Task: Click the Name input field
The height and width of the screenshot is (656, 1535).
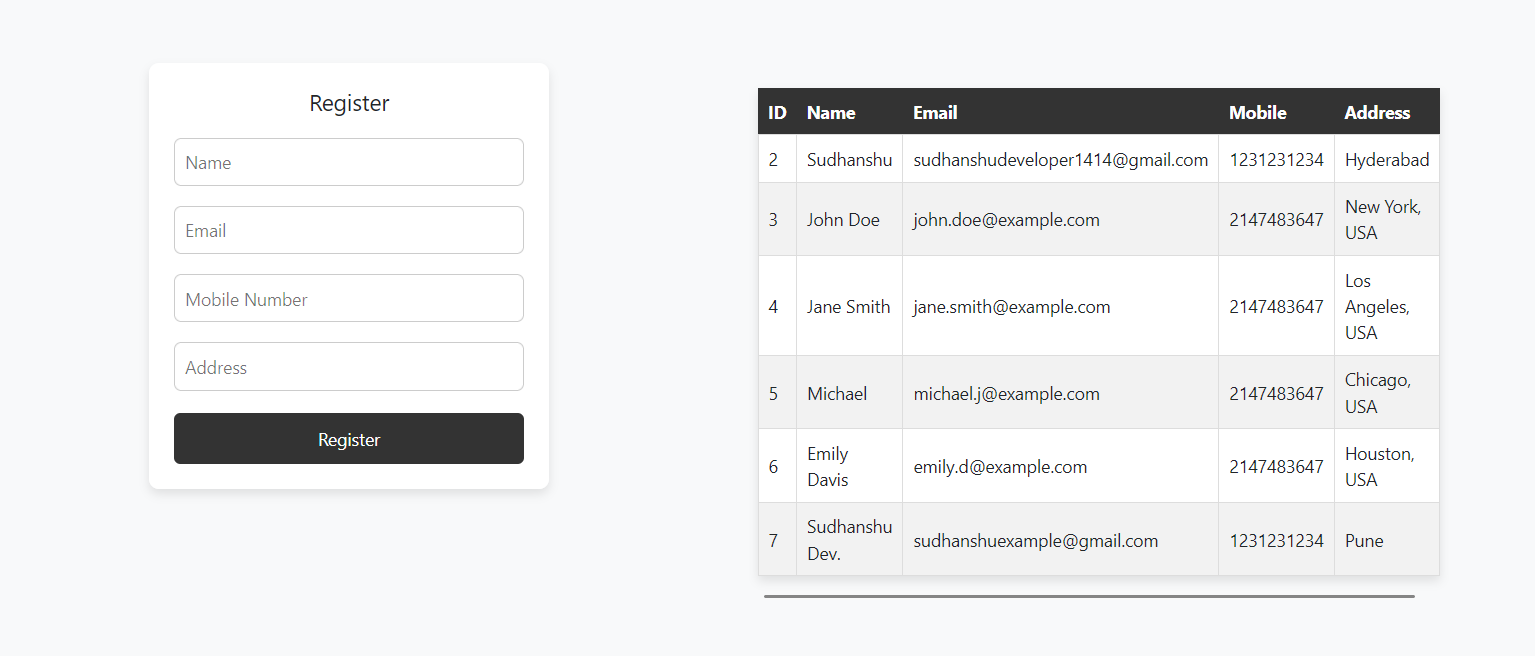Action: click(349, 162)
